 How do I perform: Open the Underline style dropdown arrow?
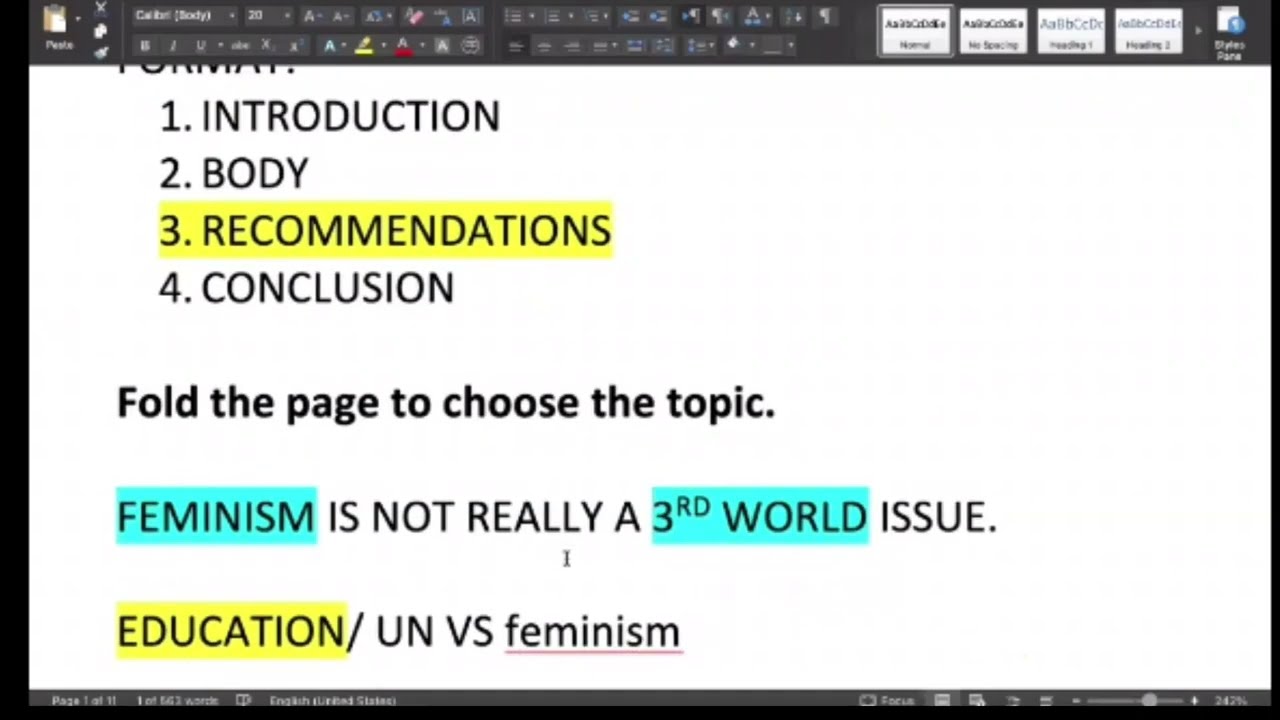[220, 46]
